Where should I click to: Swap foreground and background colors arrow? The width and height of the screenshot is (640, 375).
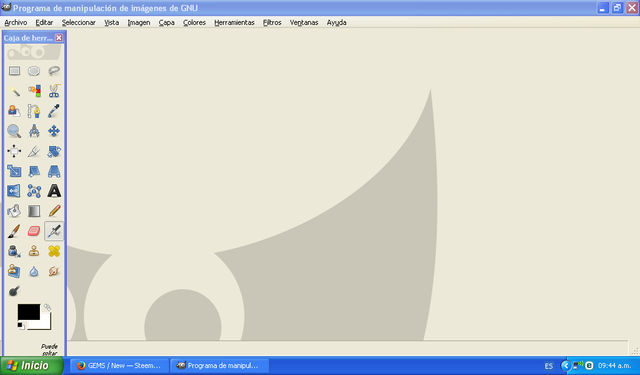[47, 307]
